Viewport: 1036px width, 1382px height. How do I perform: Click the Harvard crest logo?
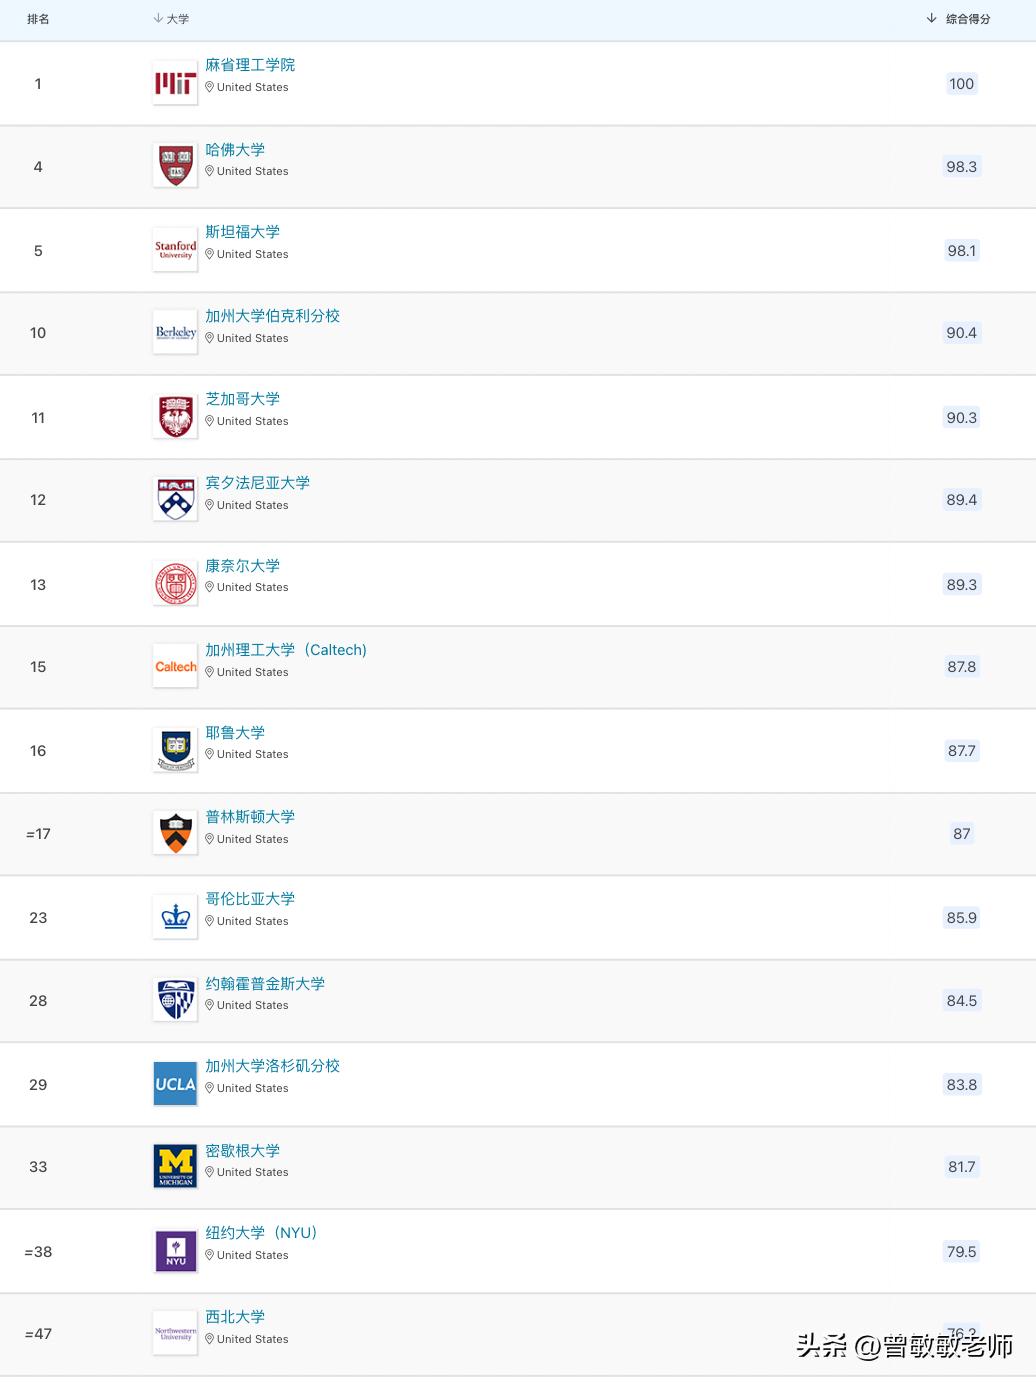[x=175, y=166]
